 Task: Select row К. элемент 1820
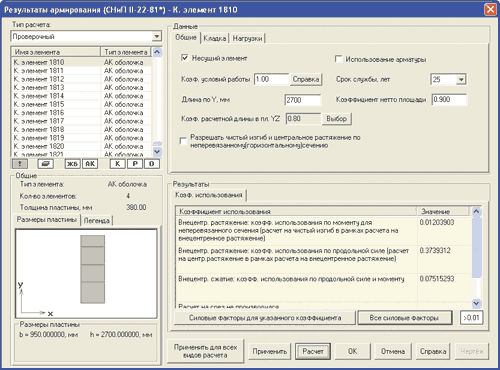point(82,146)
